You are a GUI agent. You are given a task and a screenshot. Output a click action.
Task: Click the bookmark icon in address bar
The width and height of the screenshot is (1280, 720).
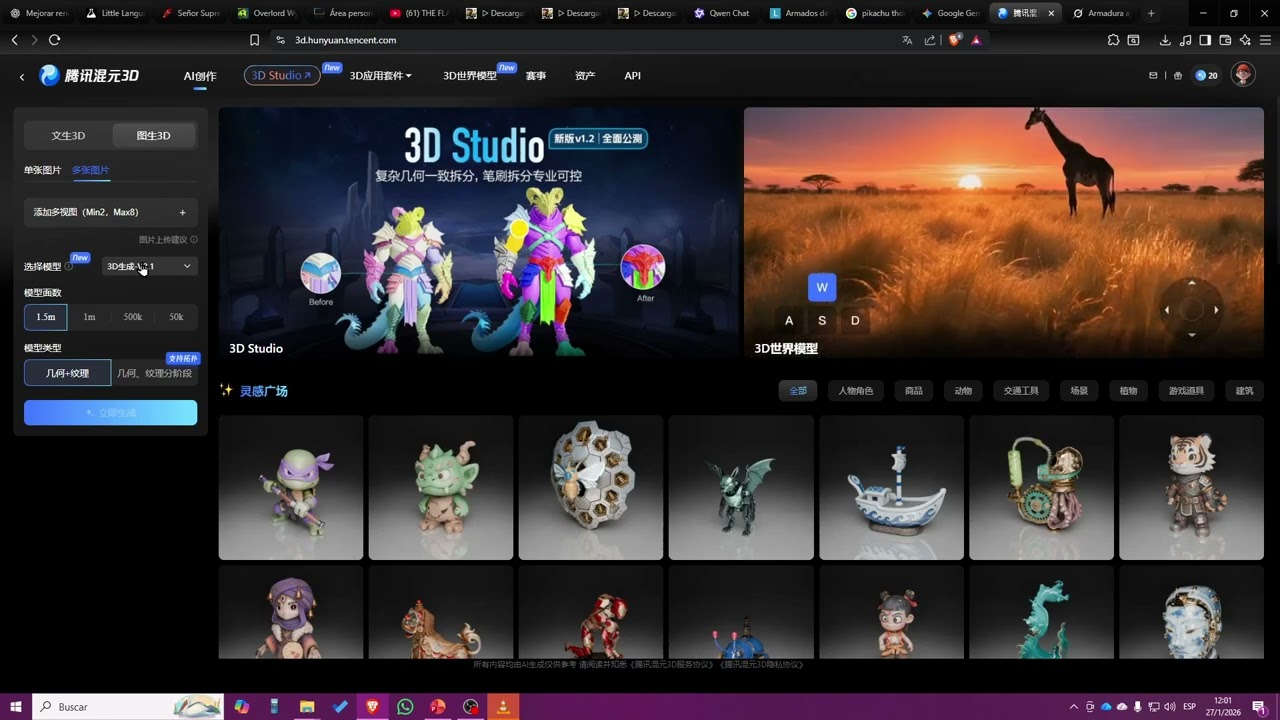(254, 40)
